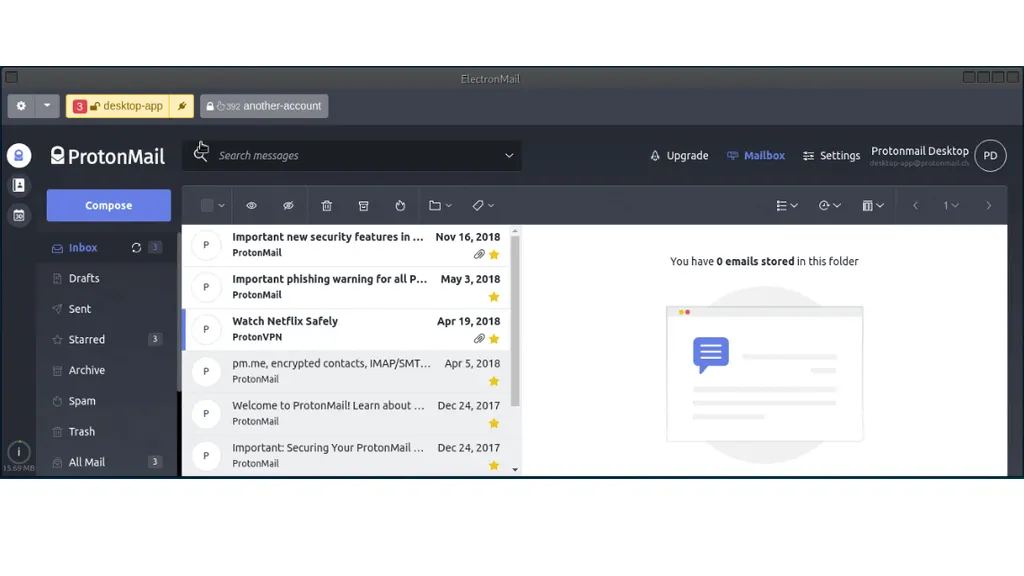Compose a new message
This screenshot has width=1024, height=576.
click(x=108, y=205)
